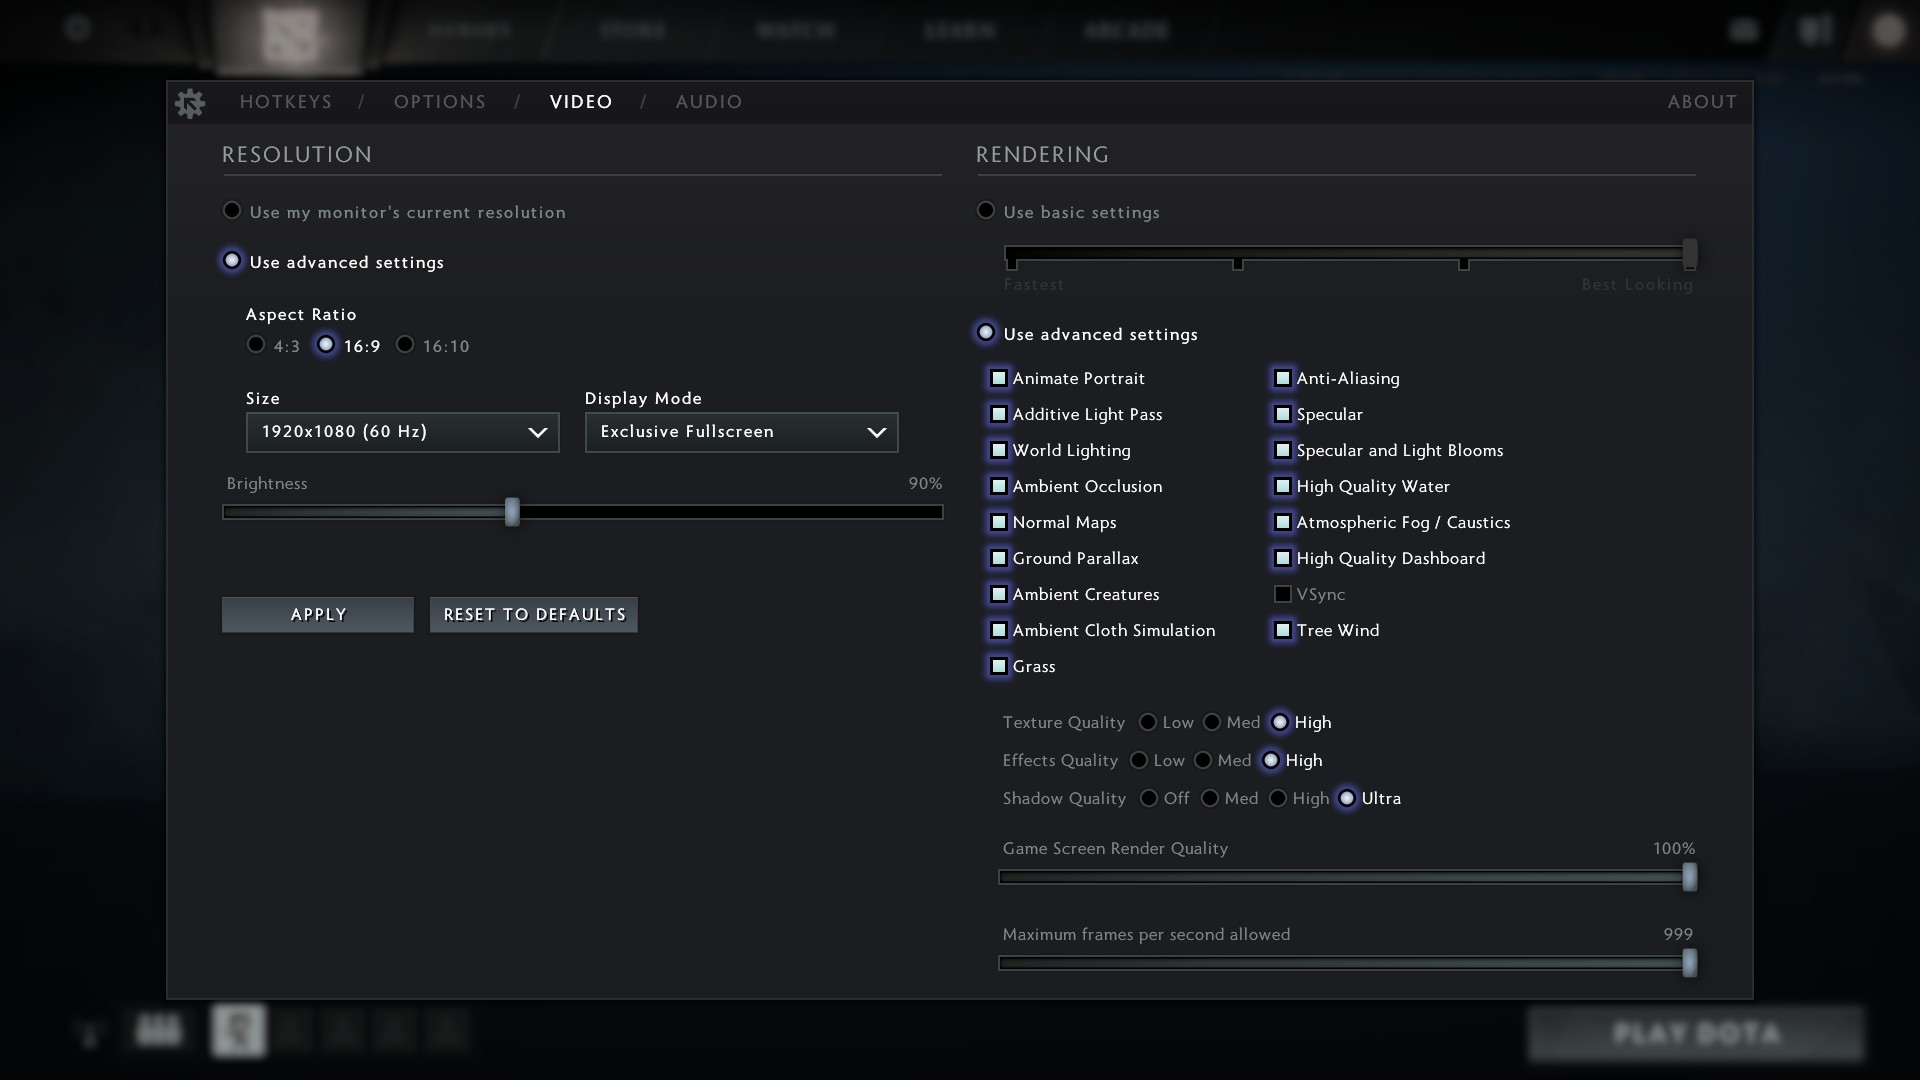Expand the Size resolution dropdown
1920x1080 pixels.
(402, 432)
